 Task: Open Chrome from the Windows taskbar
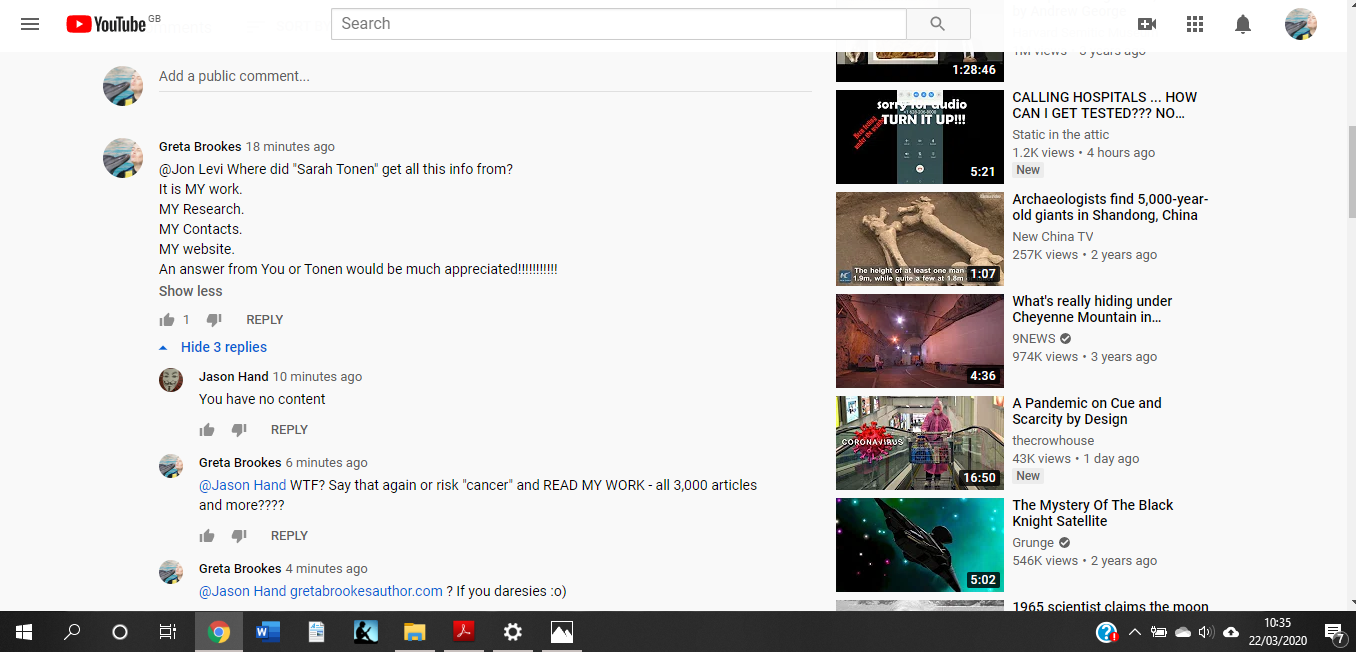219,632
